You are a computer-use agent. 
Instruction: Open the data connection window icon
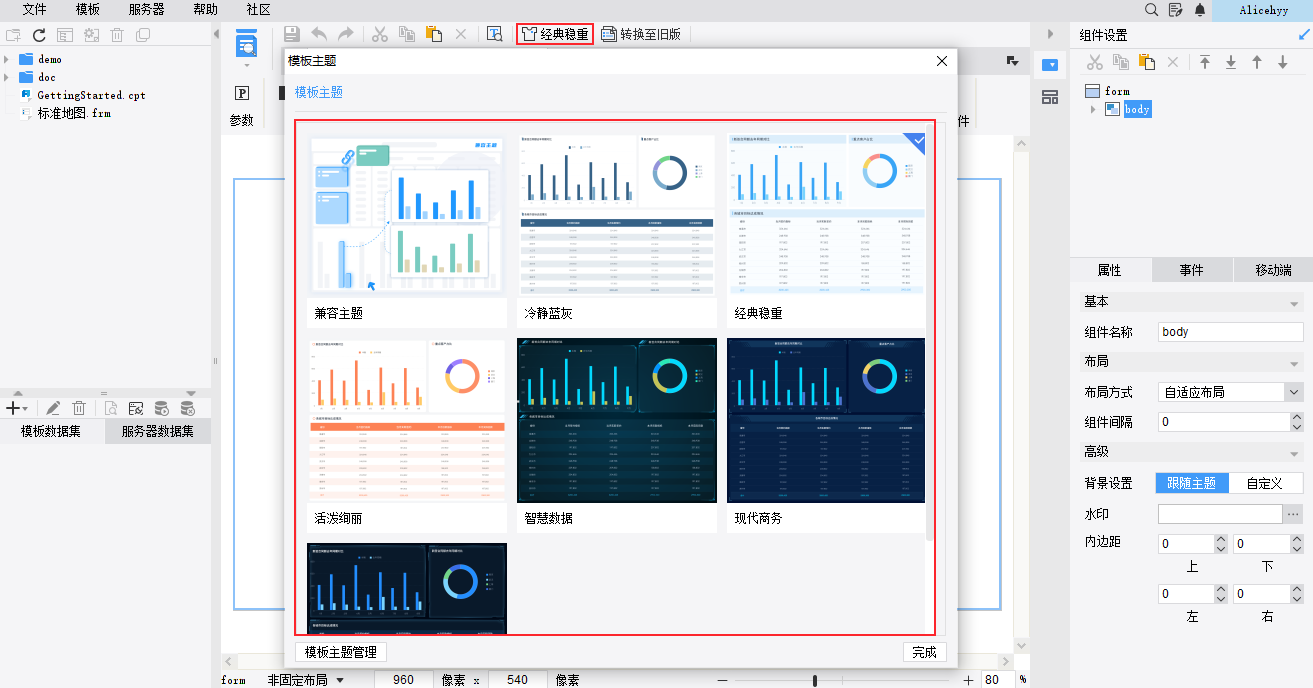click(x=135, y=408)
